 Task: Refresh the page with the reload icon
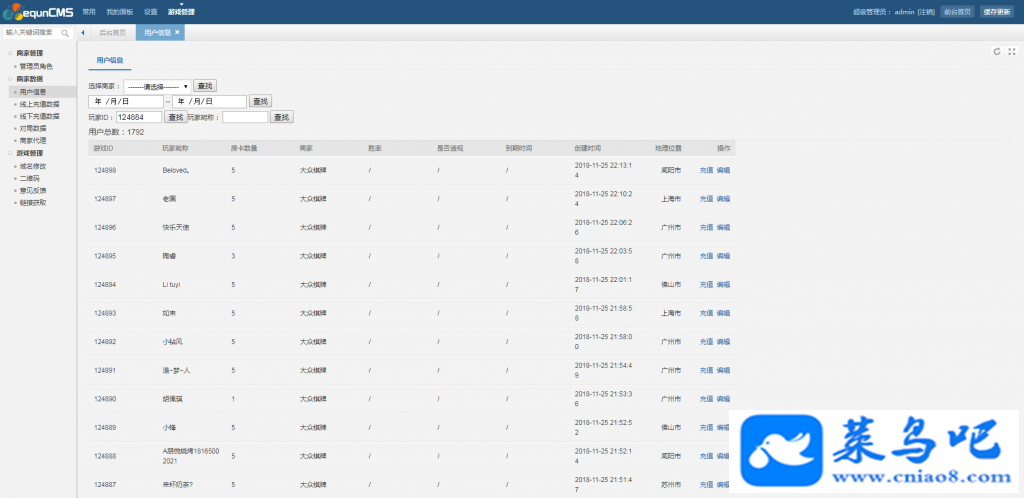pos(997,52)
